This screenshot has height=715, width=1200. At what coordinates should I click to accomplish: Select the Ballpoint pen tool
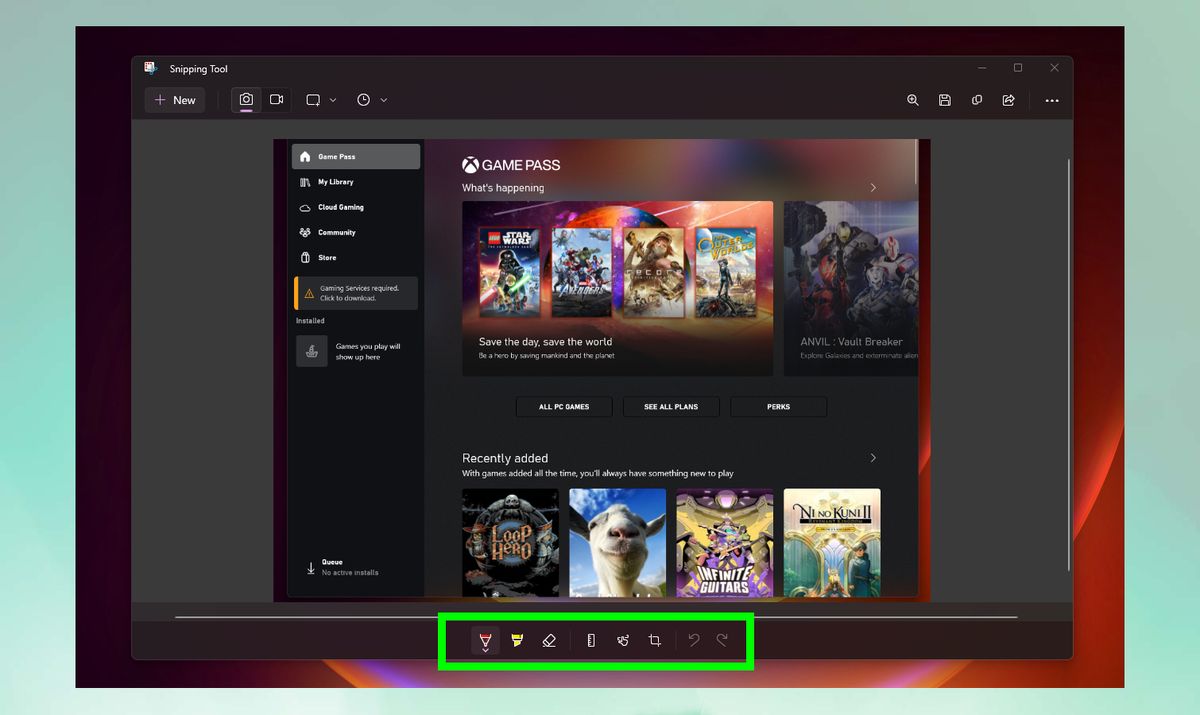click(485, 637)
